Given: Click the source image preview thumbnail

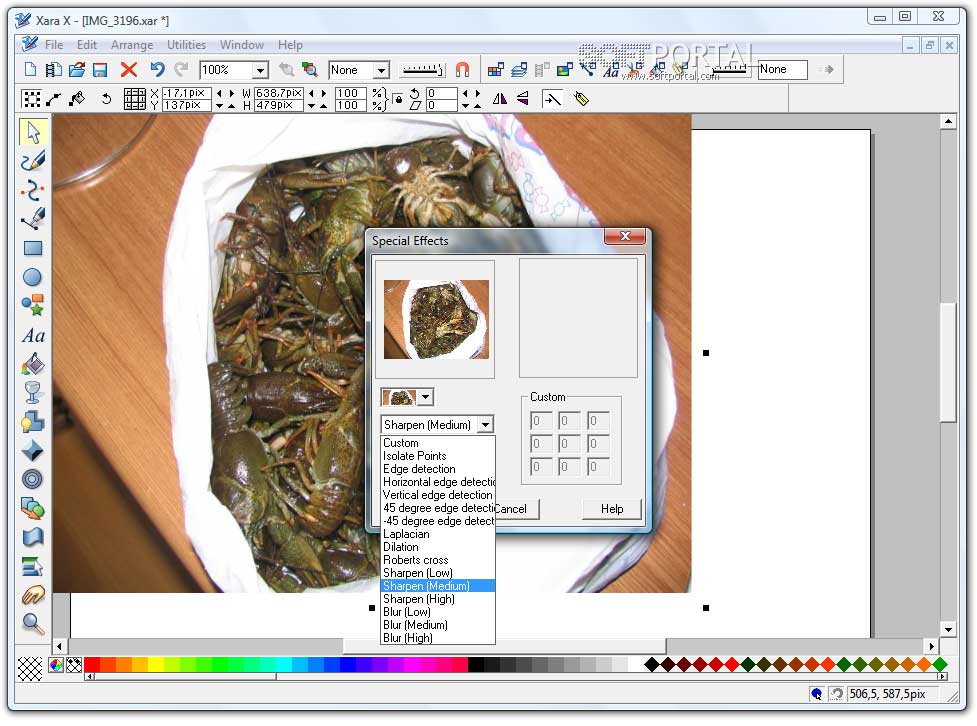Looking at the screenshot, I should [436, 320].
